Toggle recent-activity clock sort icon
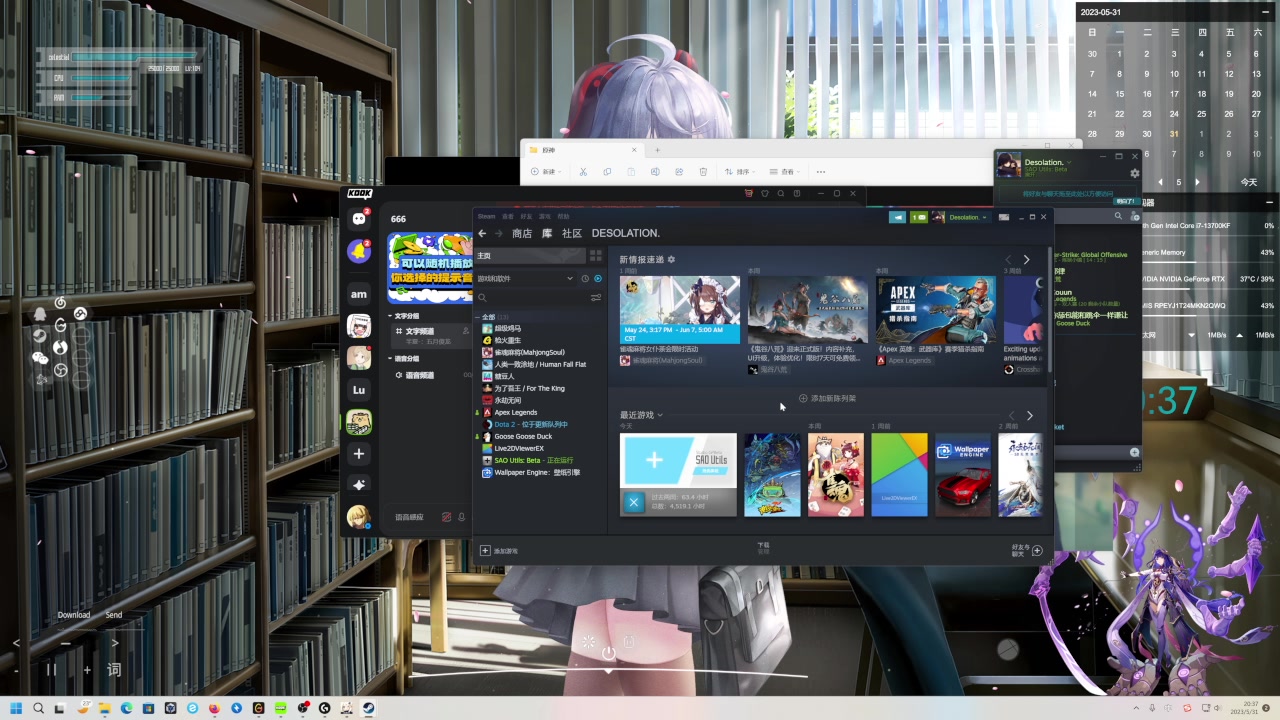This screenshot has width=1280, height=720. pos(585,279)
